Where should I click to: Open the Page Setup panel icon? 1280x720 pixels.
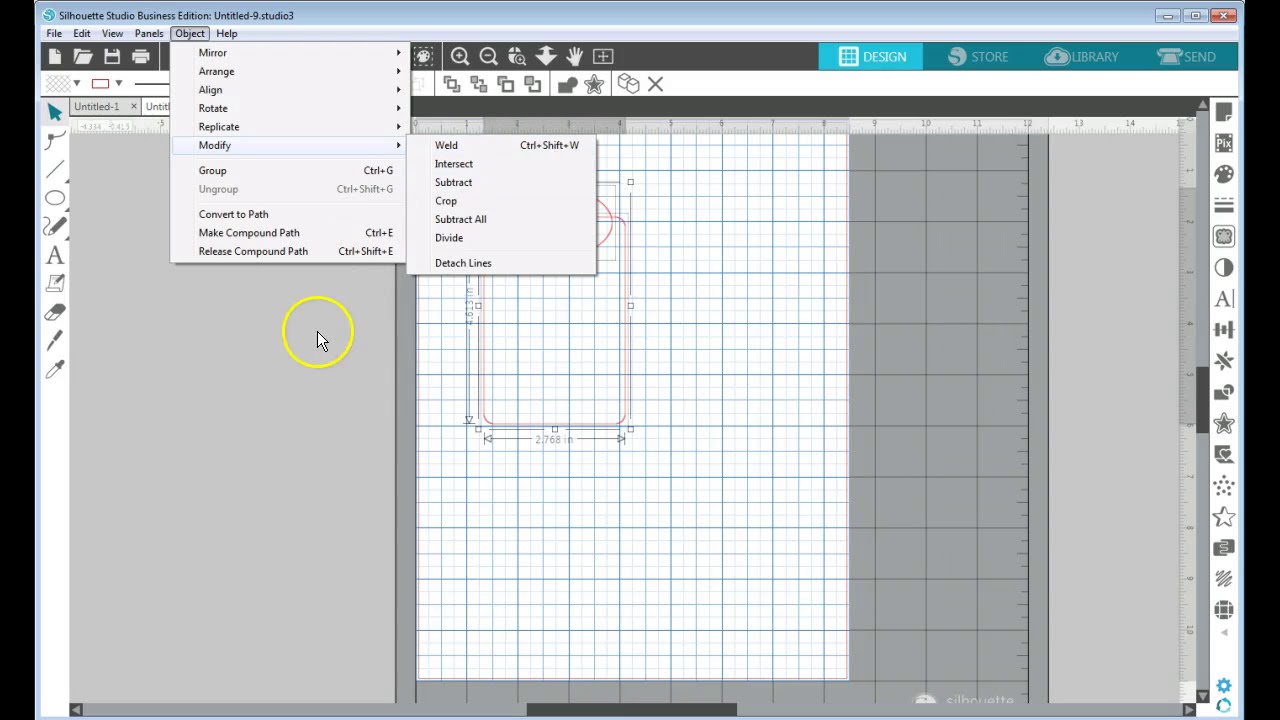1224,113
